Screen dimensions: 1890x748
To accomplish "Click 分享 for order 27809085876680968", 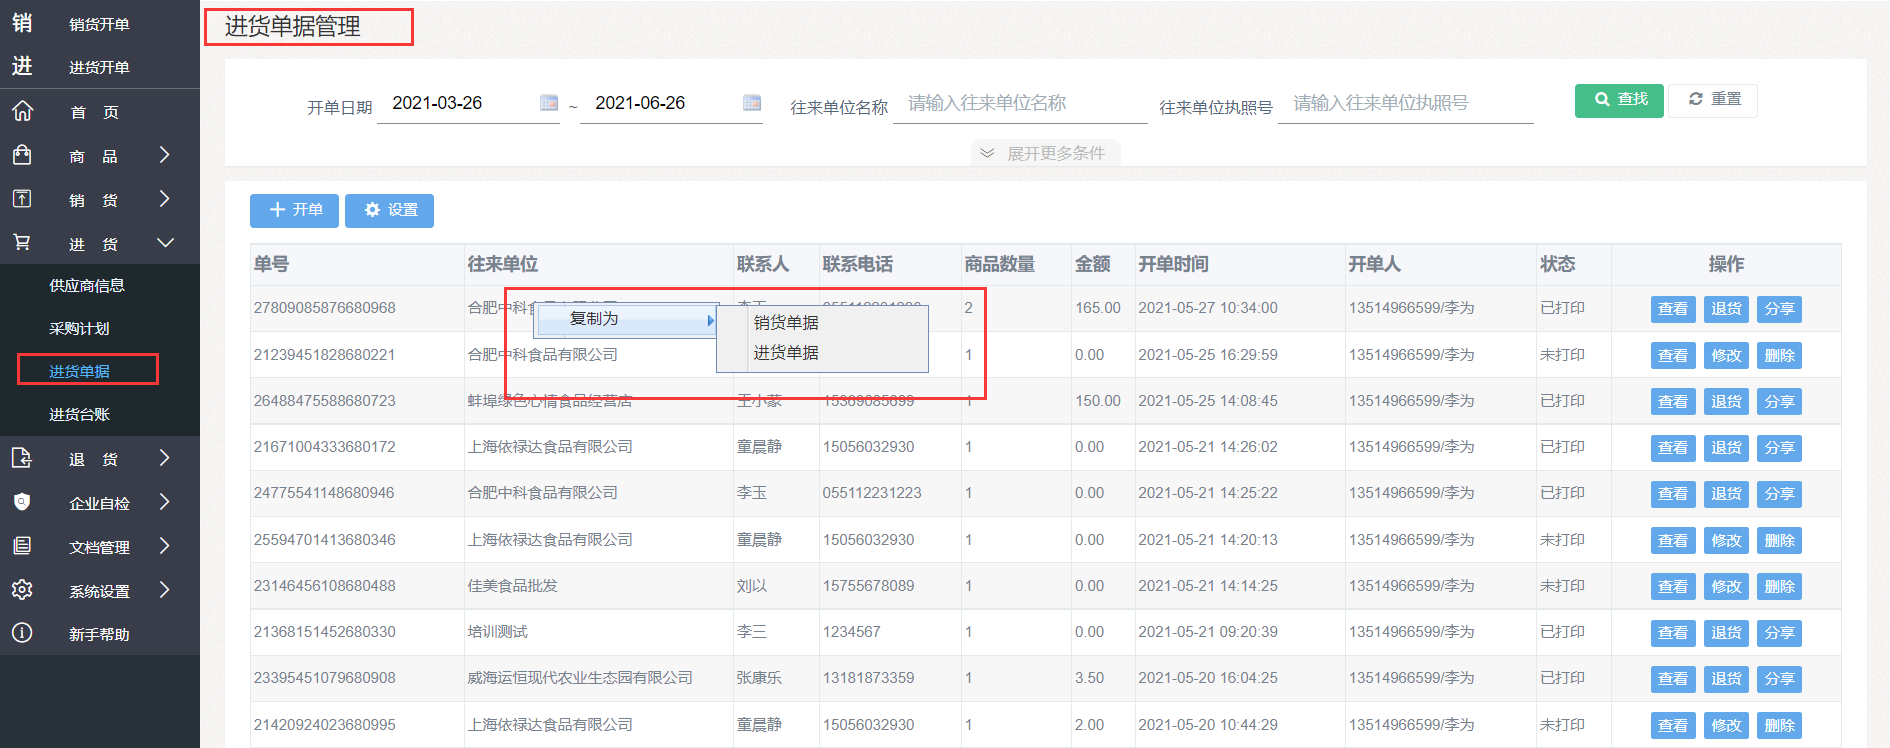I will (1779, 309).
